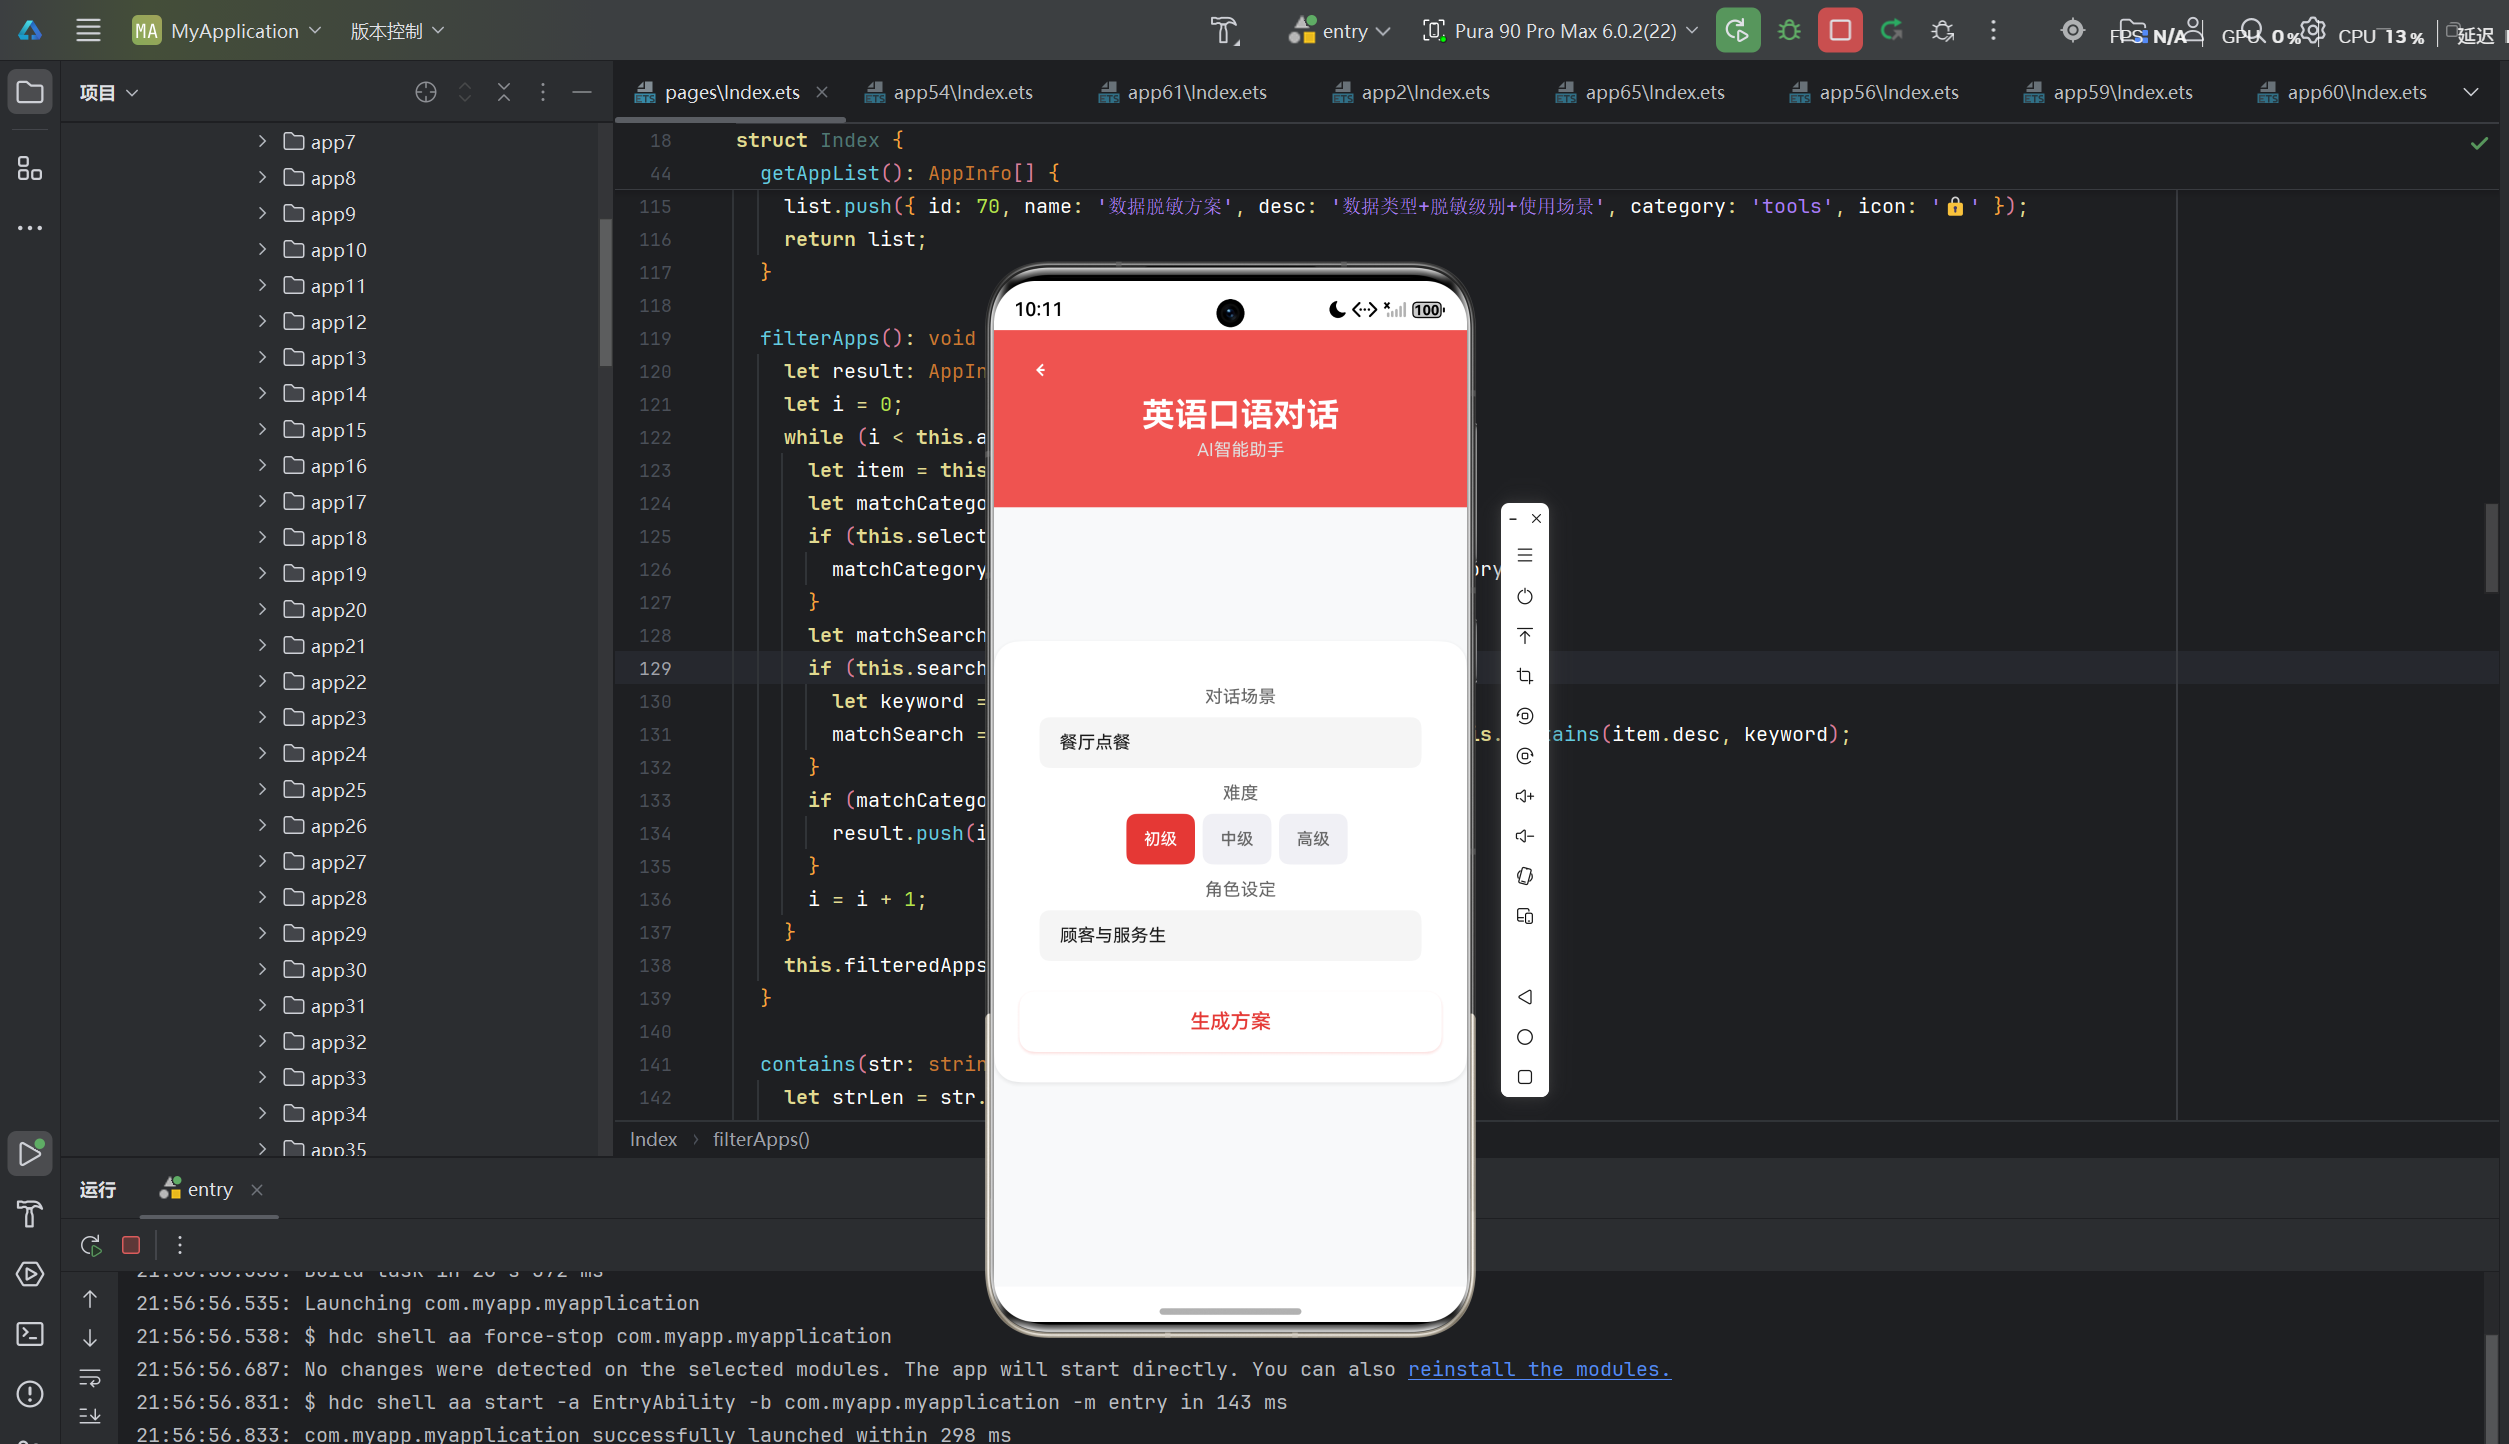Screen dimensions: 2509x1444
Task: Toggle soft-wrap in Run console
Action: pyautogui.click(x=90, y=1378)
